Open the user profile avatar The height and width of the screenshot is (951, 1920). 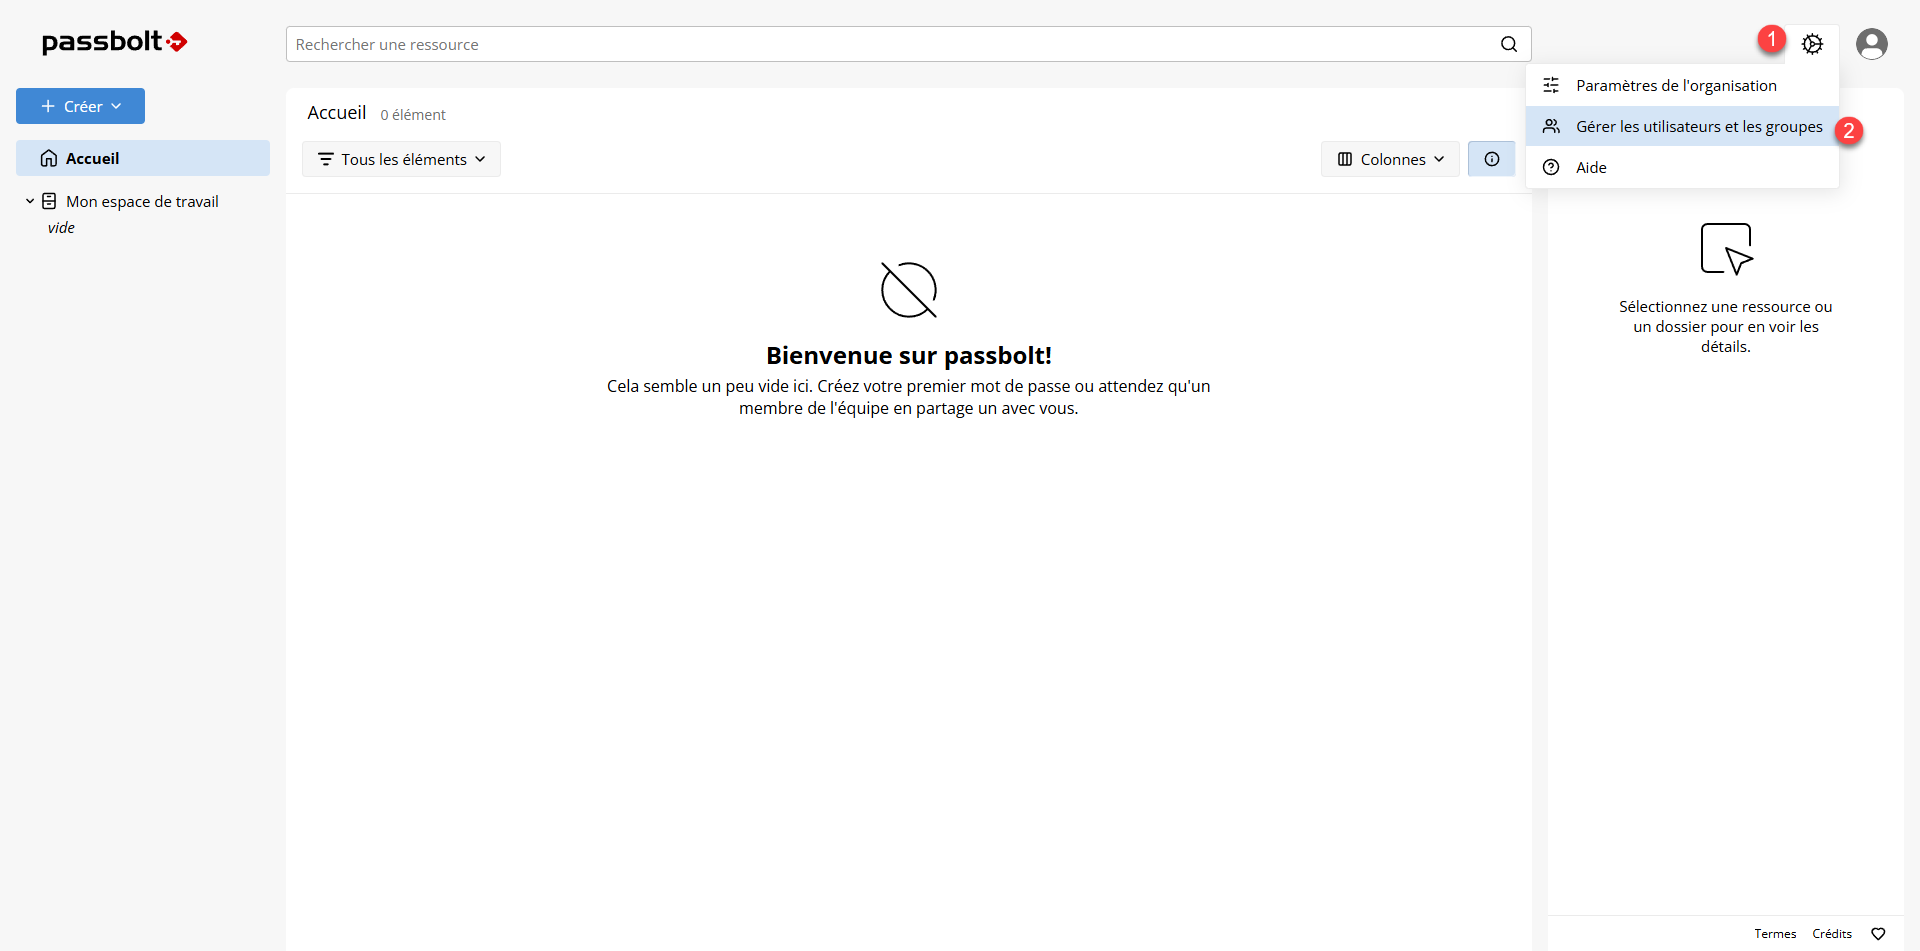click(1871, 44)
